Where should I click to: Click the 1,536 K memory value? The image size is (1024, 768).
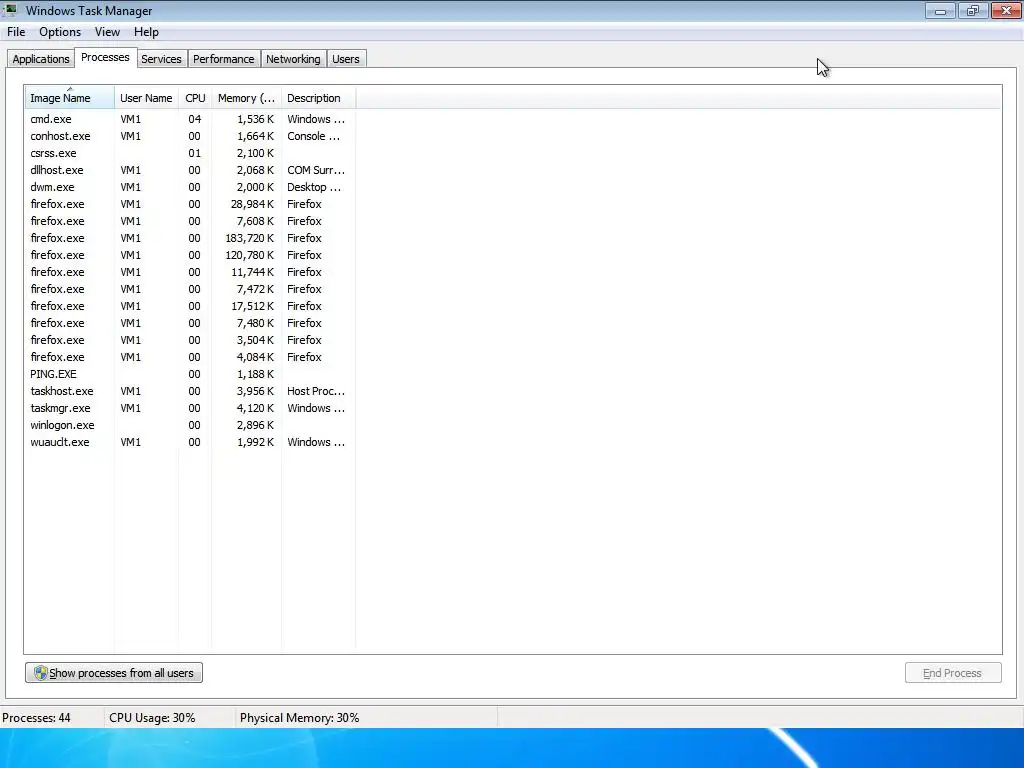coord(255,119)
